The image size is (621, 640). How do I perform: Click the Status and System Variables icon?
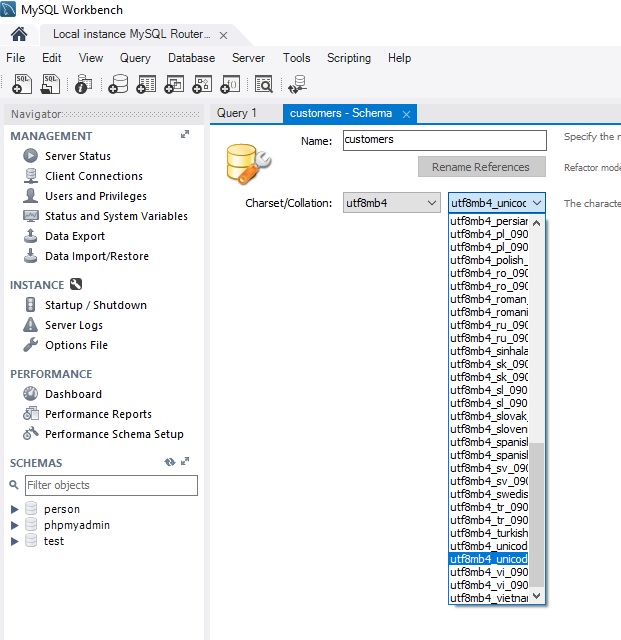(31, 216)
